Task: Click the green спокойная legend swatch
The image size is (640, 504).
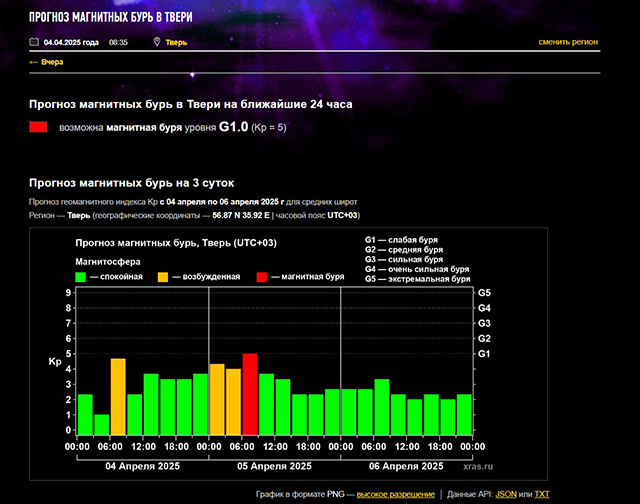Action: tap(80, 277)
